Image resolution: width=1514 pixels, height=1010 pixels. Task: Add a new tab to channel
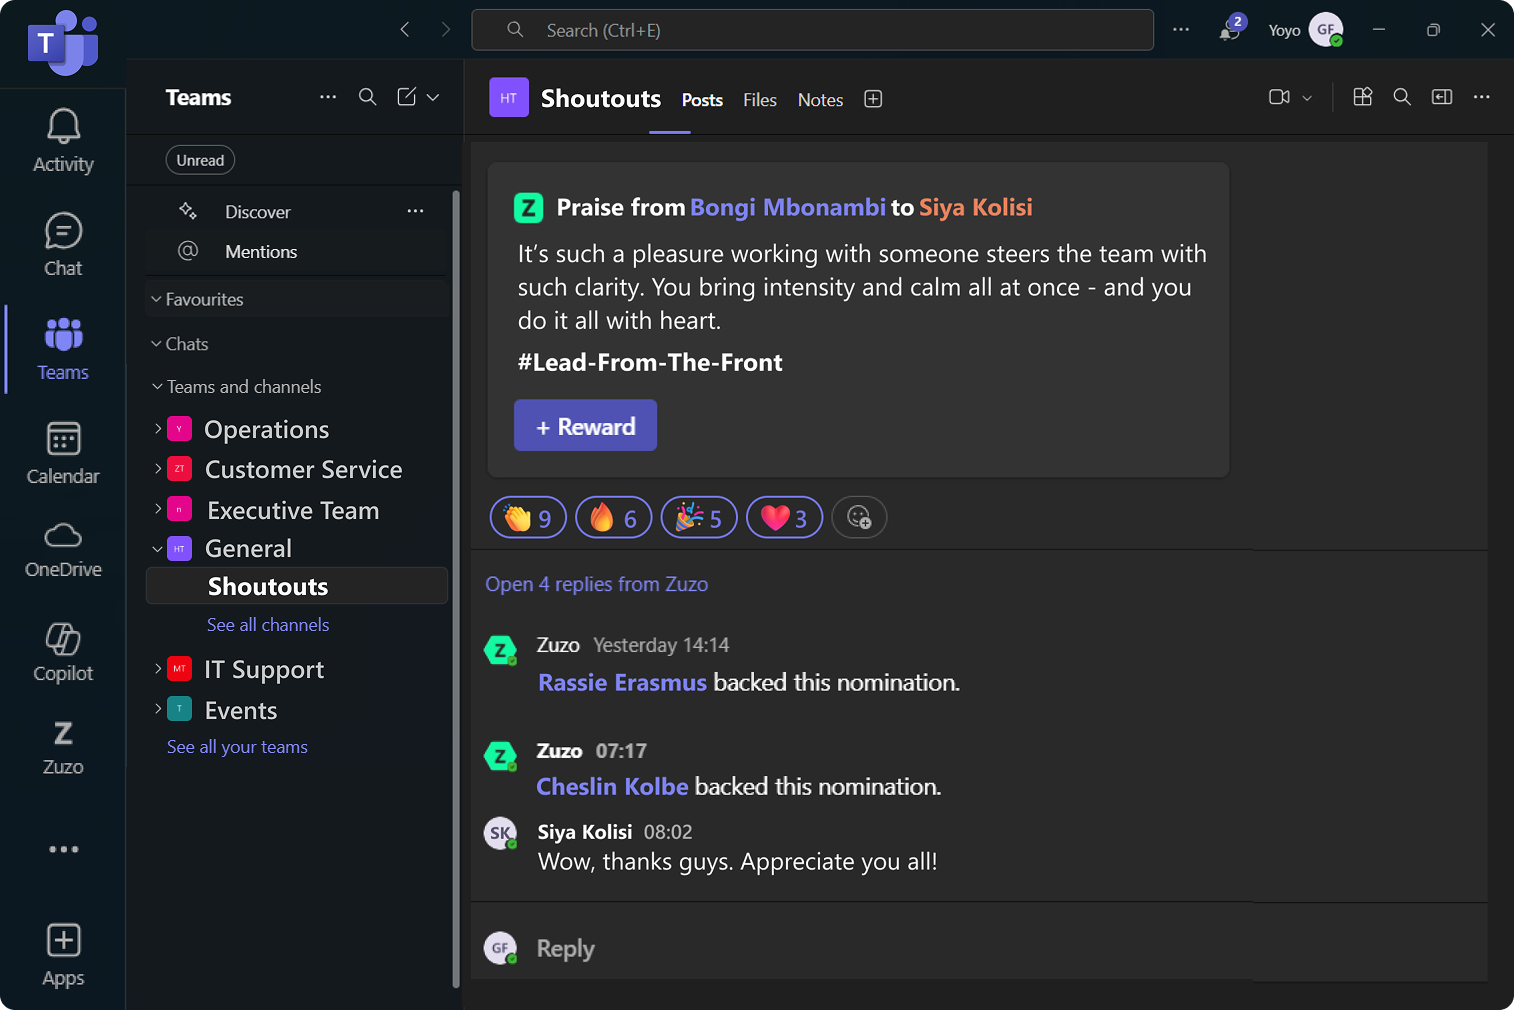coord(873,99)
